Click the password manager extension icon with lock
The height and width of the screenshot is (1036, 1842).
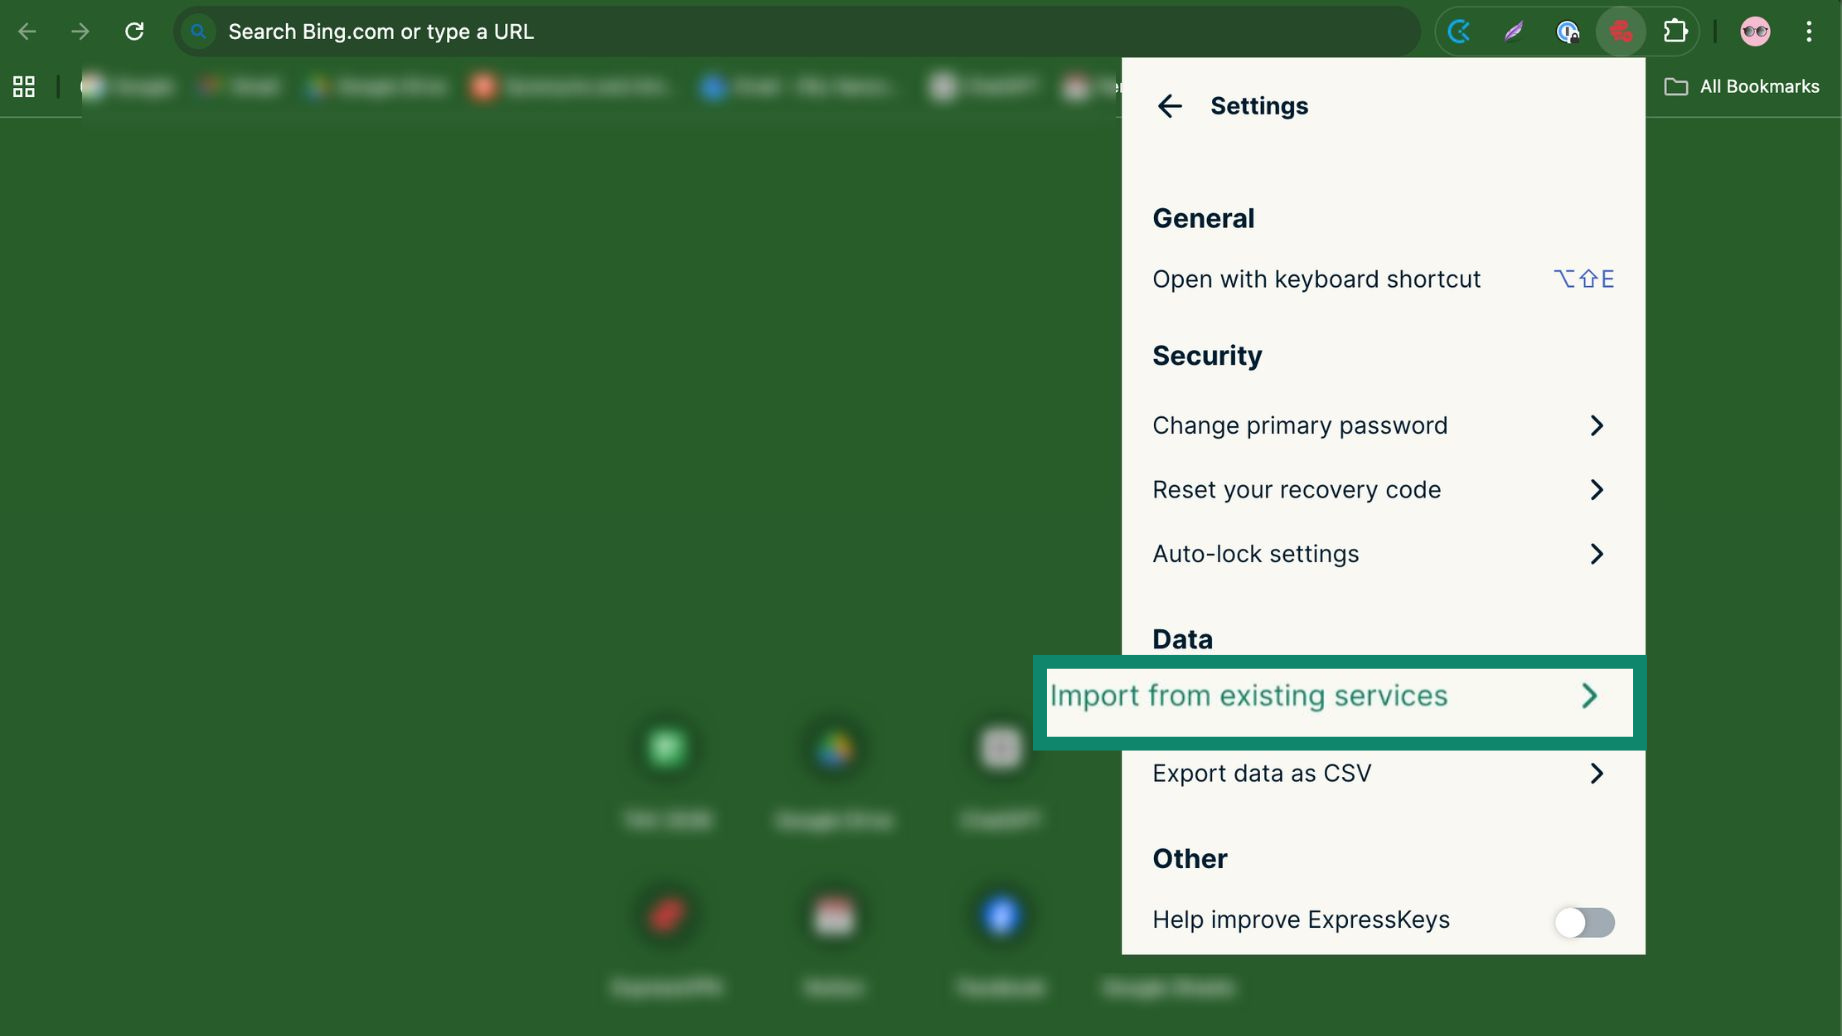pos(1567,32)
